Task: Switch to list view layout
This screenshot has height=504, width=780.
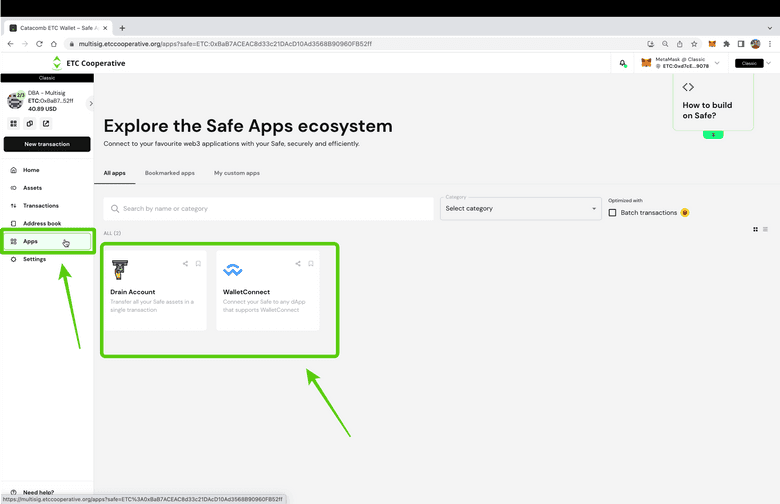Action: pos(766,229)
